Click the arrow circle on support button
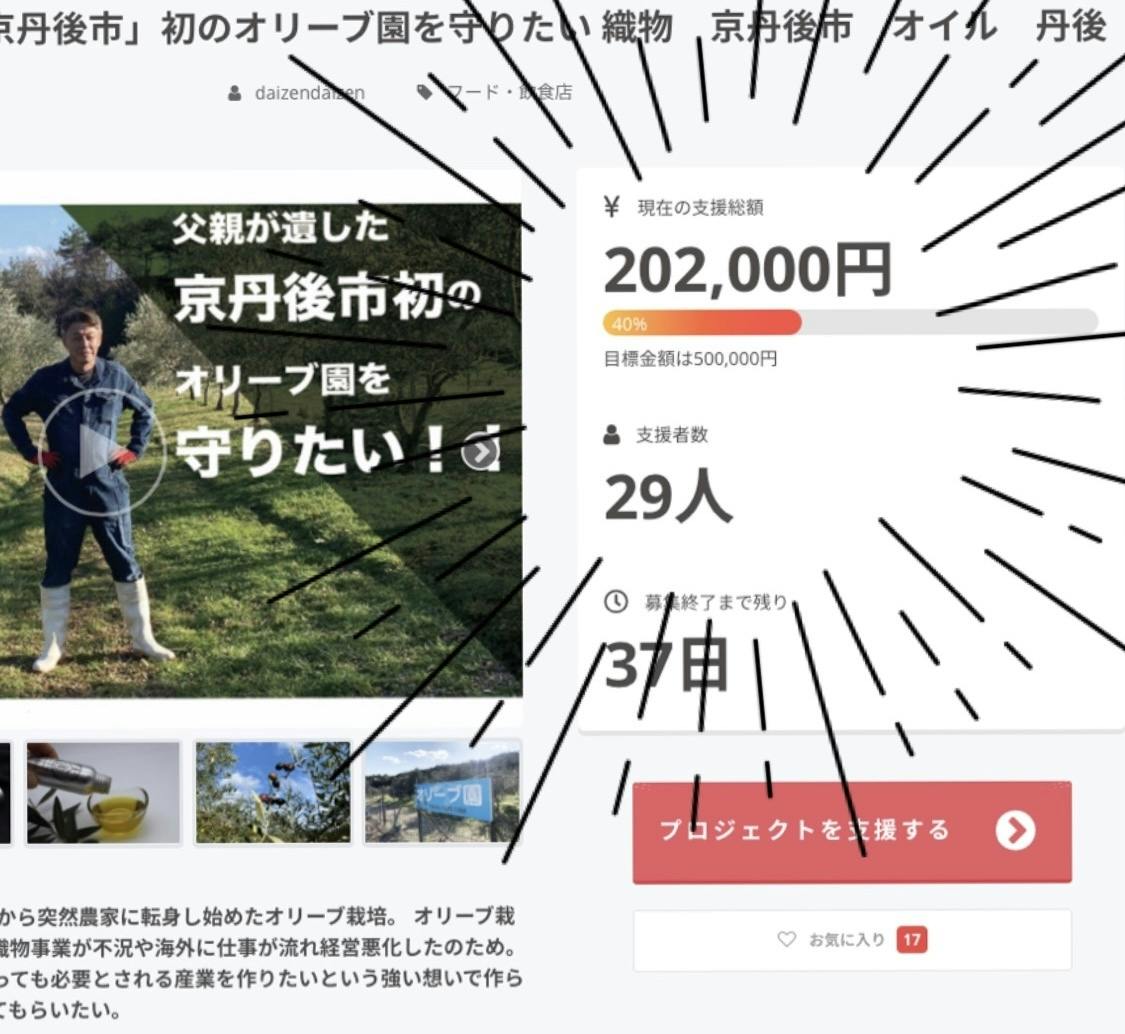The width and height of the screenshot is (1125, 1034). click(1015, 830)
